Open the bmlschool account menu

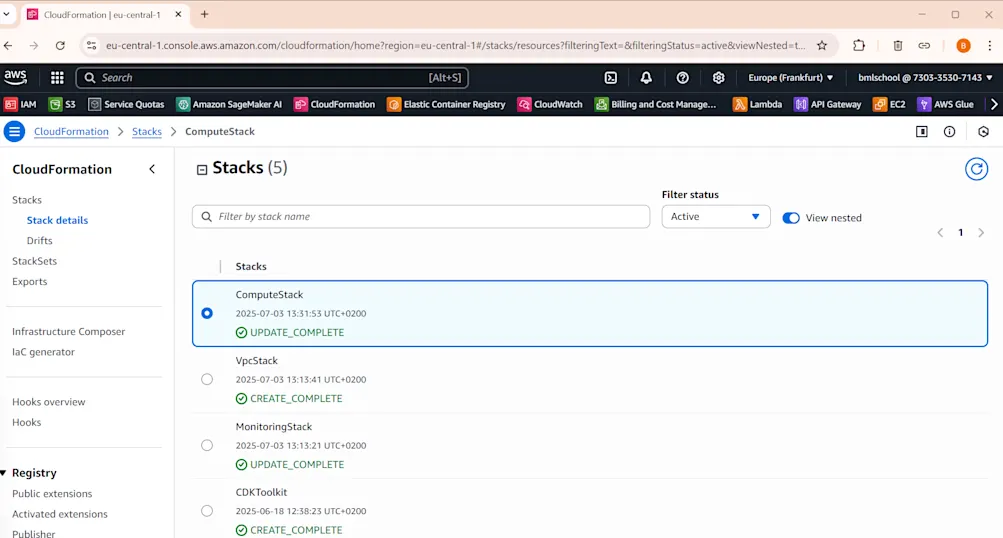point(925,77)
